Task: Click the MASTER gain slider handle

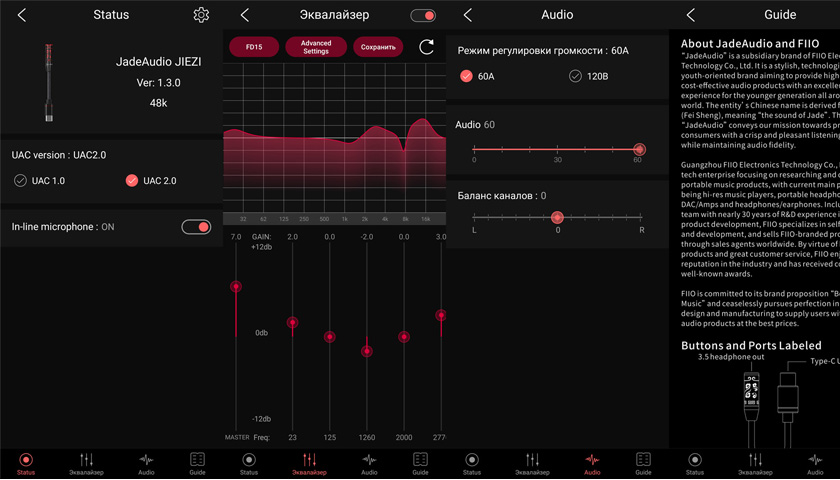Action: pyautogui.click(x=236, y=287)
